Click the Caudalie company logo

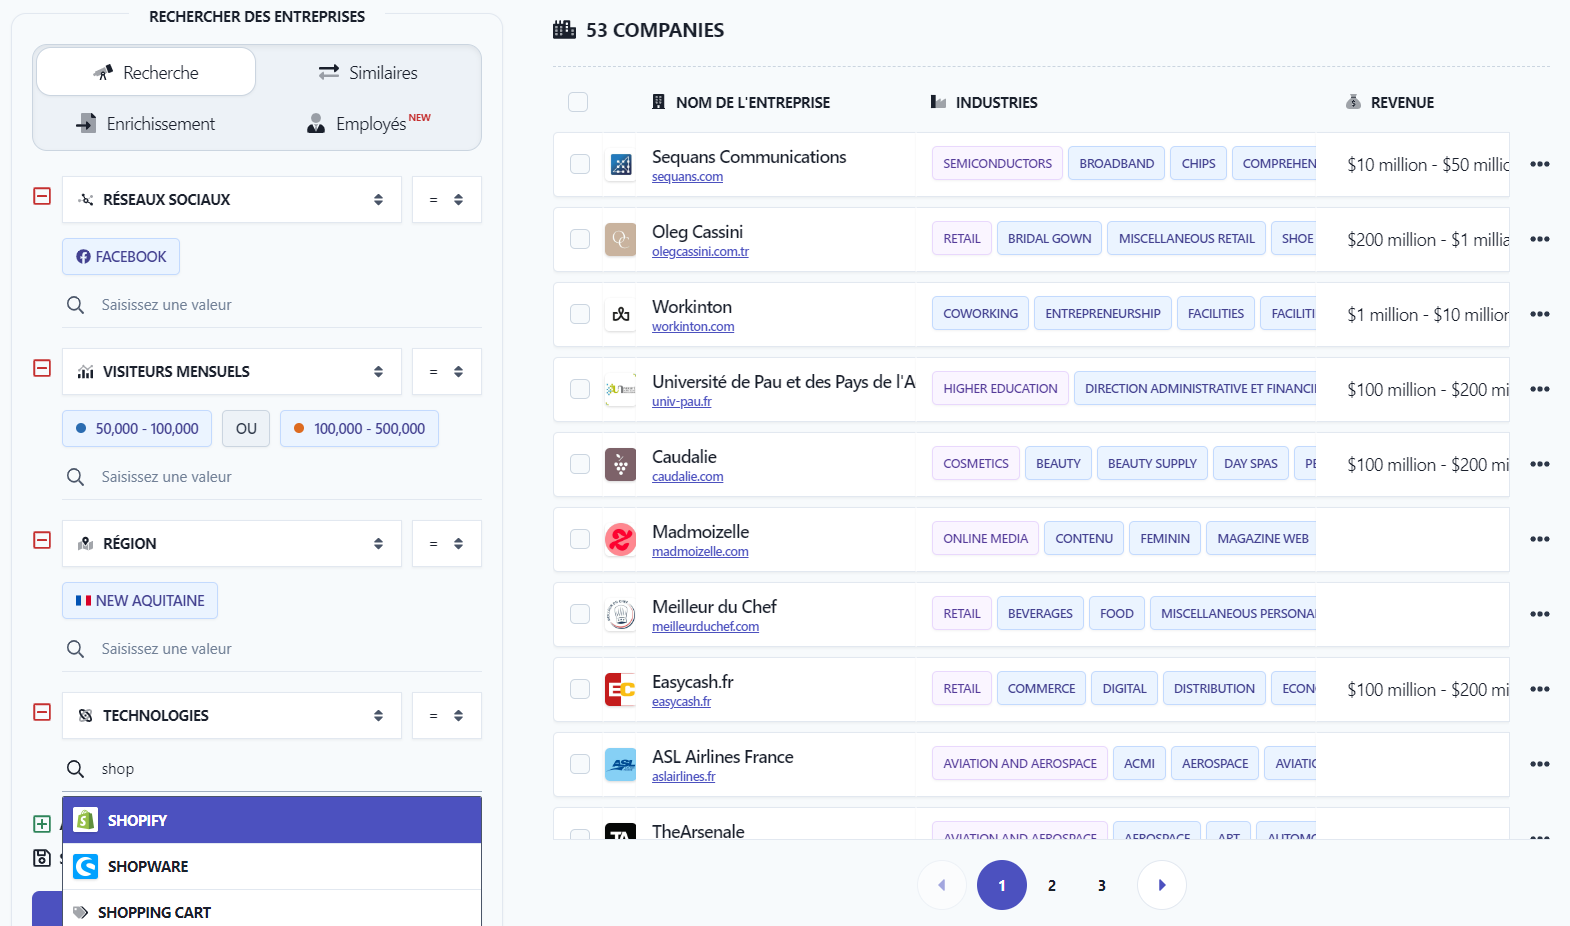click(621, 464)
